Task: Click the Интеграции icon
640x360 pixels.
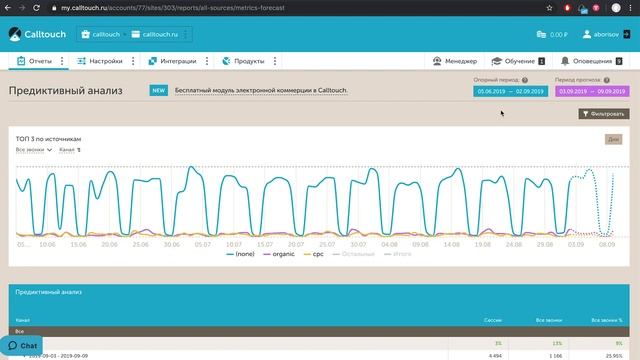Action: [152, 61]
